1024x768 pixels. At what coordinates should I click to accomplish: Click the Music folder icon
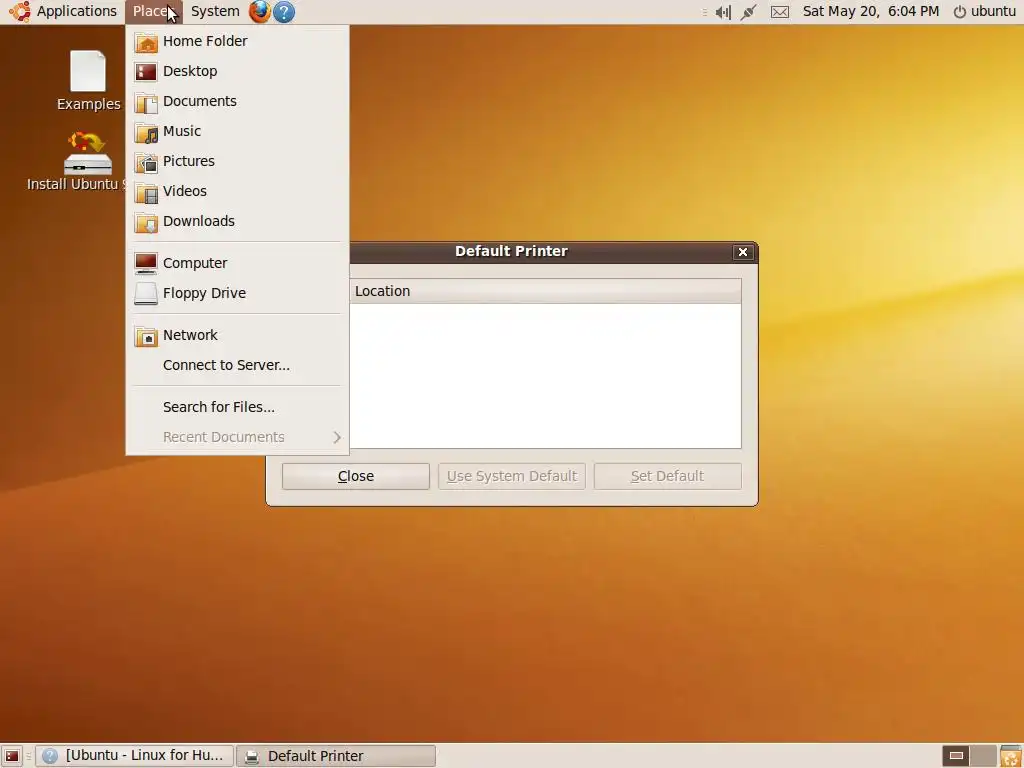(x=146, y=132)
